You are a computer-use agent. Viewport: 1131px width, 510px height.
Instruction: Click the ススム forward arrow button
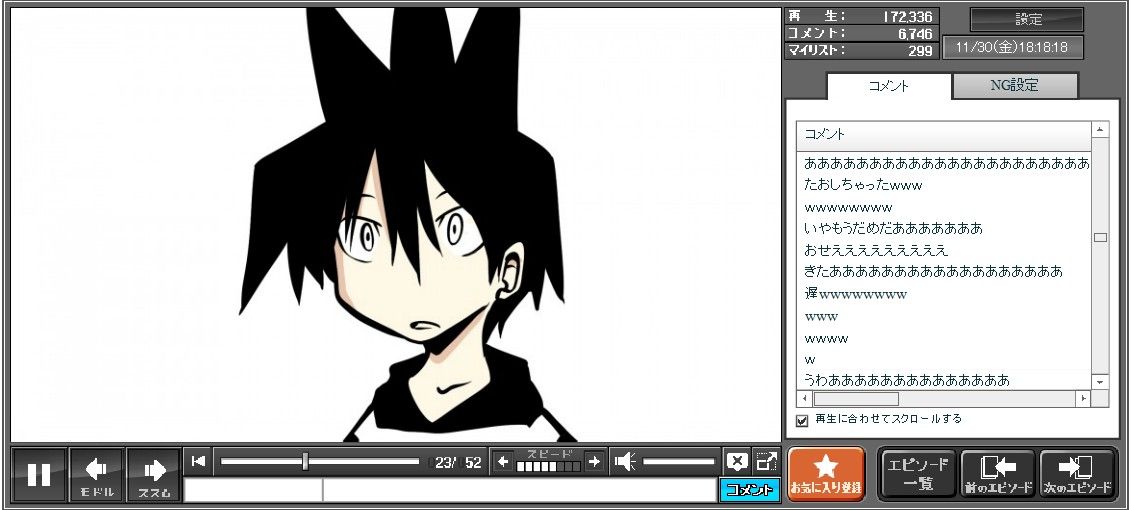[154, 474]
